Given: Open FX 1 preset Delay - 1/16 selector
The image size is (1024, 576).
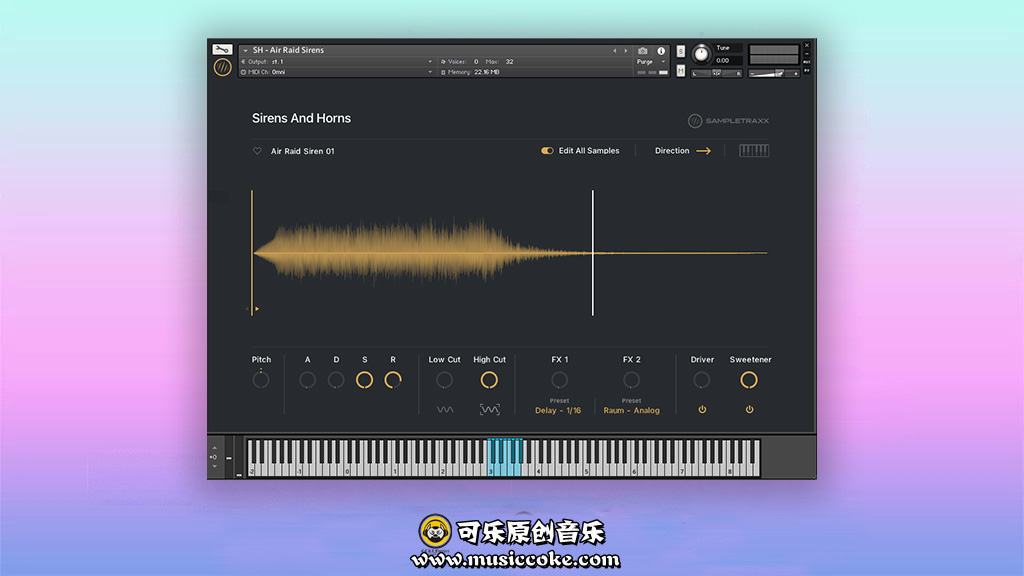Looking at the screenshot, I should coord(558,411).
